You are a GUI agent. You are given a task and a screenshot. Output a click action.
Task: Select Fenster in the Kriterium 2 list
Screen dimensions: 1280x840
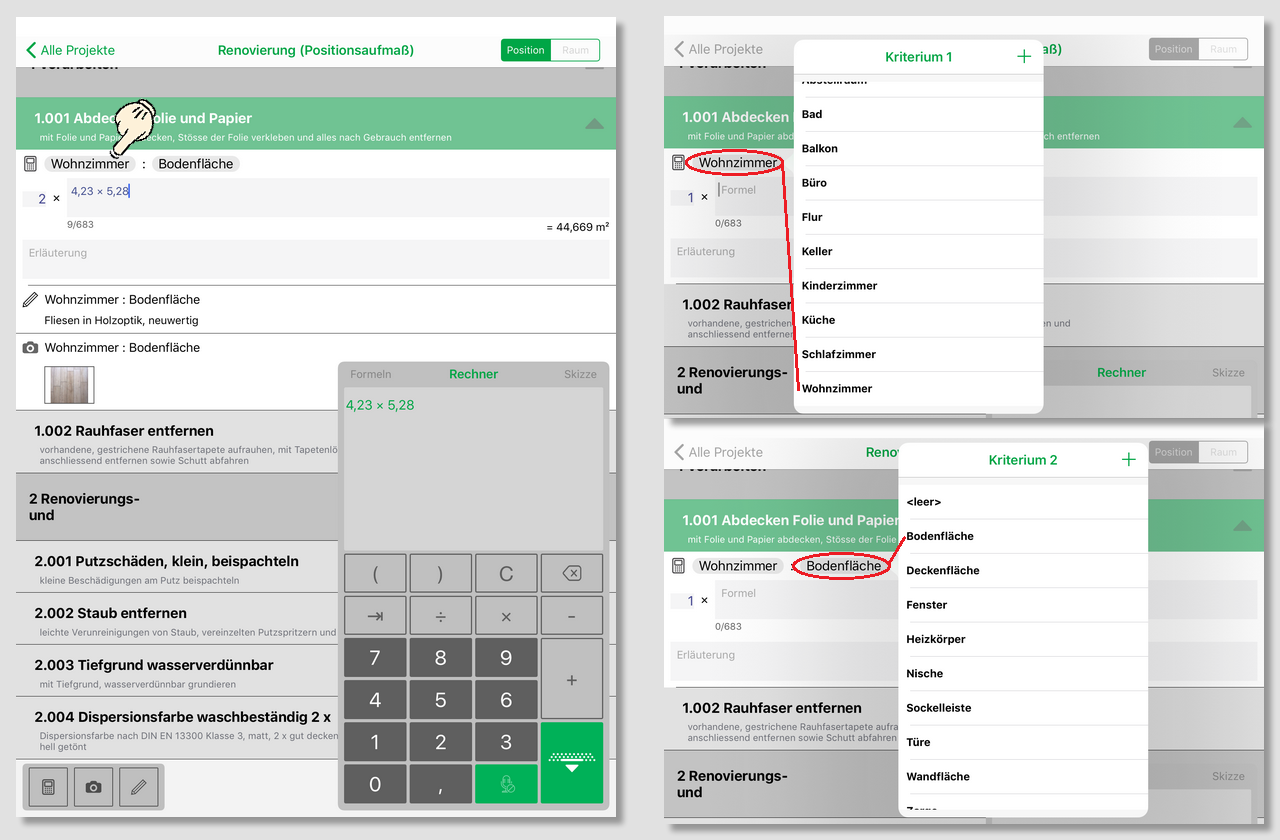click(x=926, y=605)
